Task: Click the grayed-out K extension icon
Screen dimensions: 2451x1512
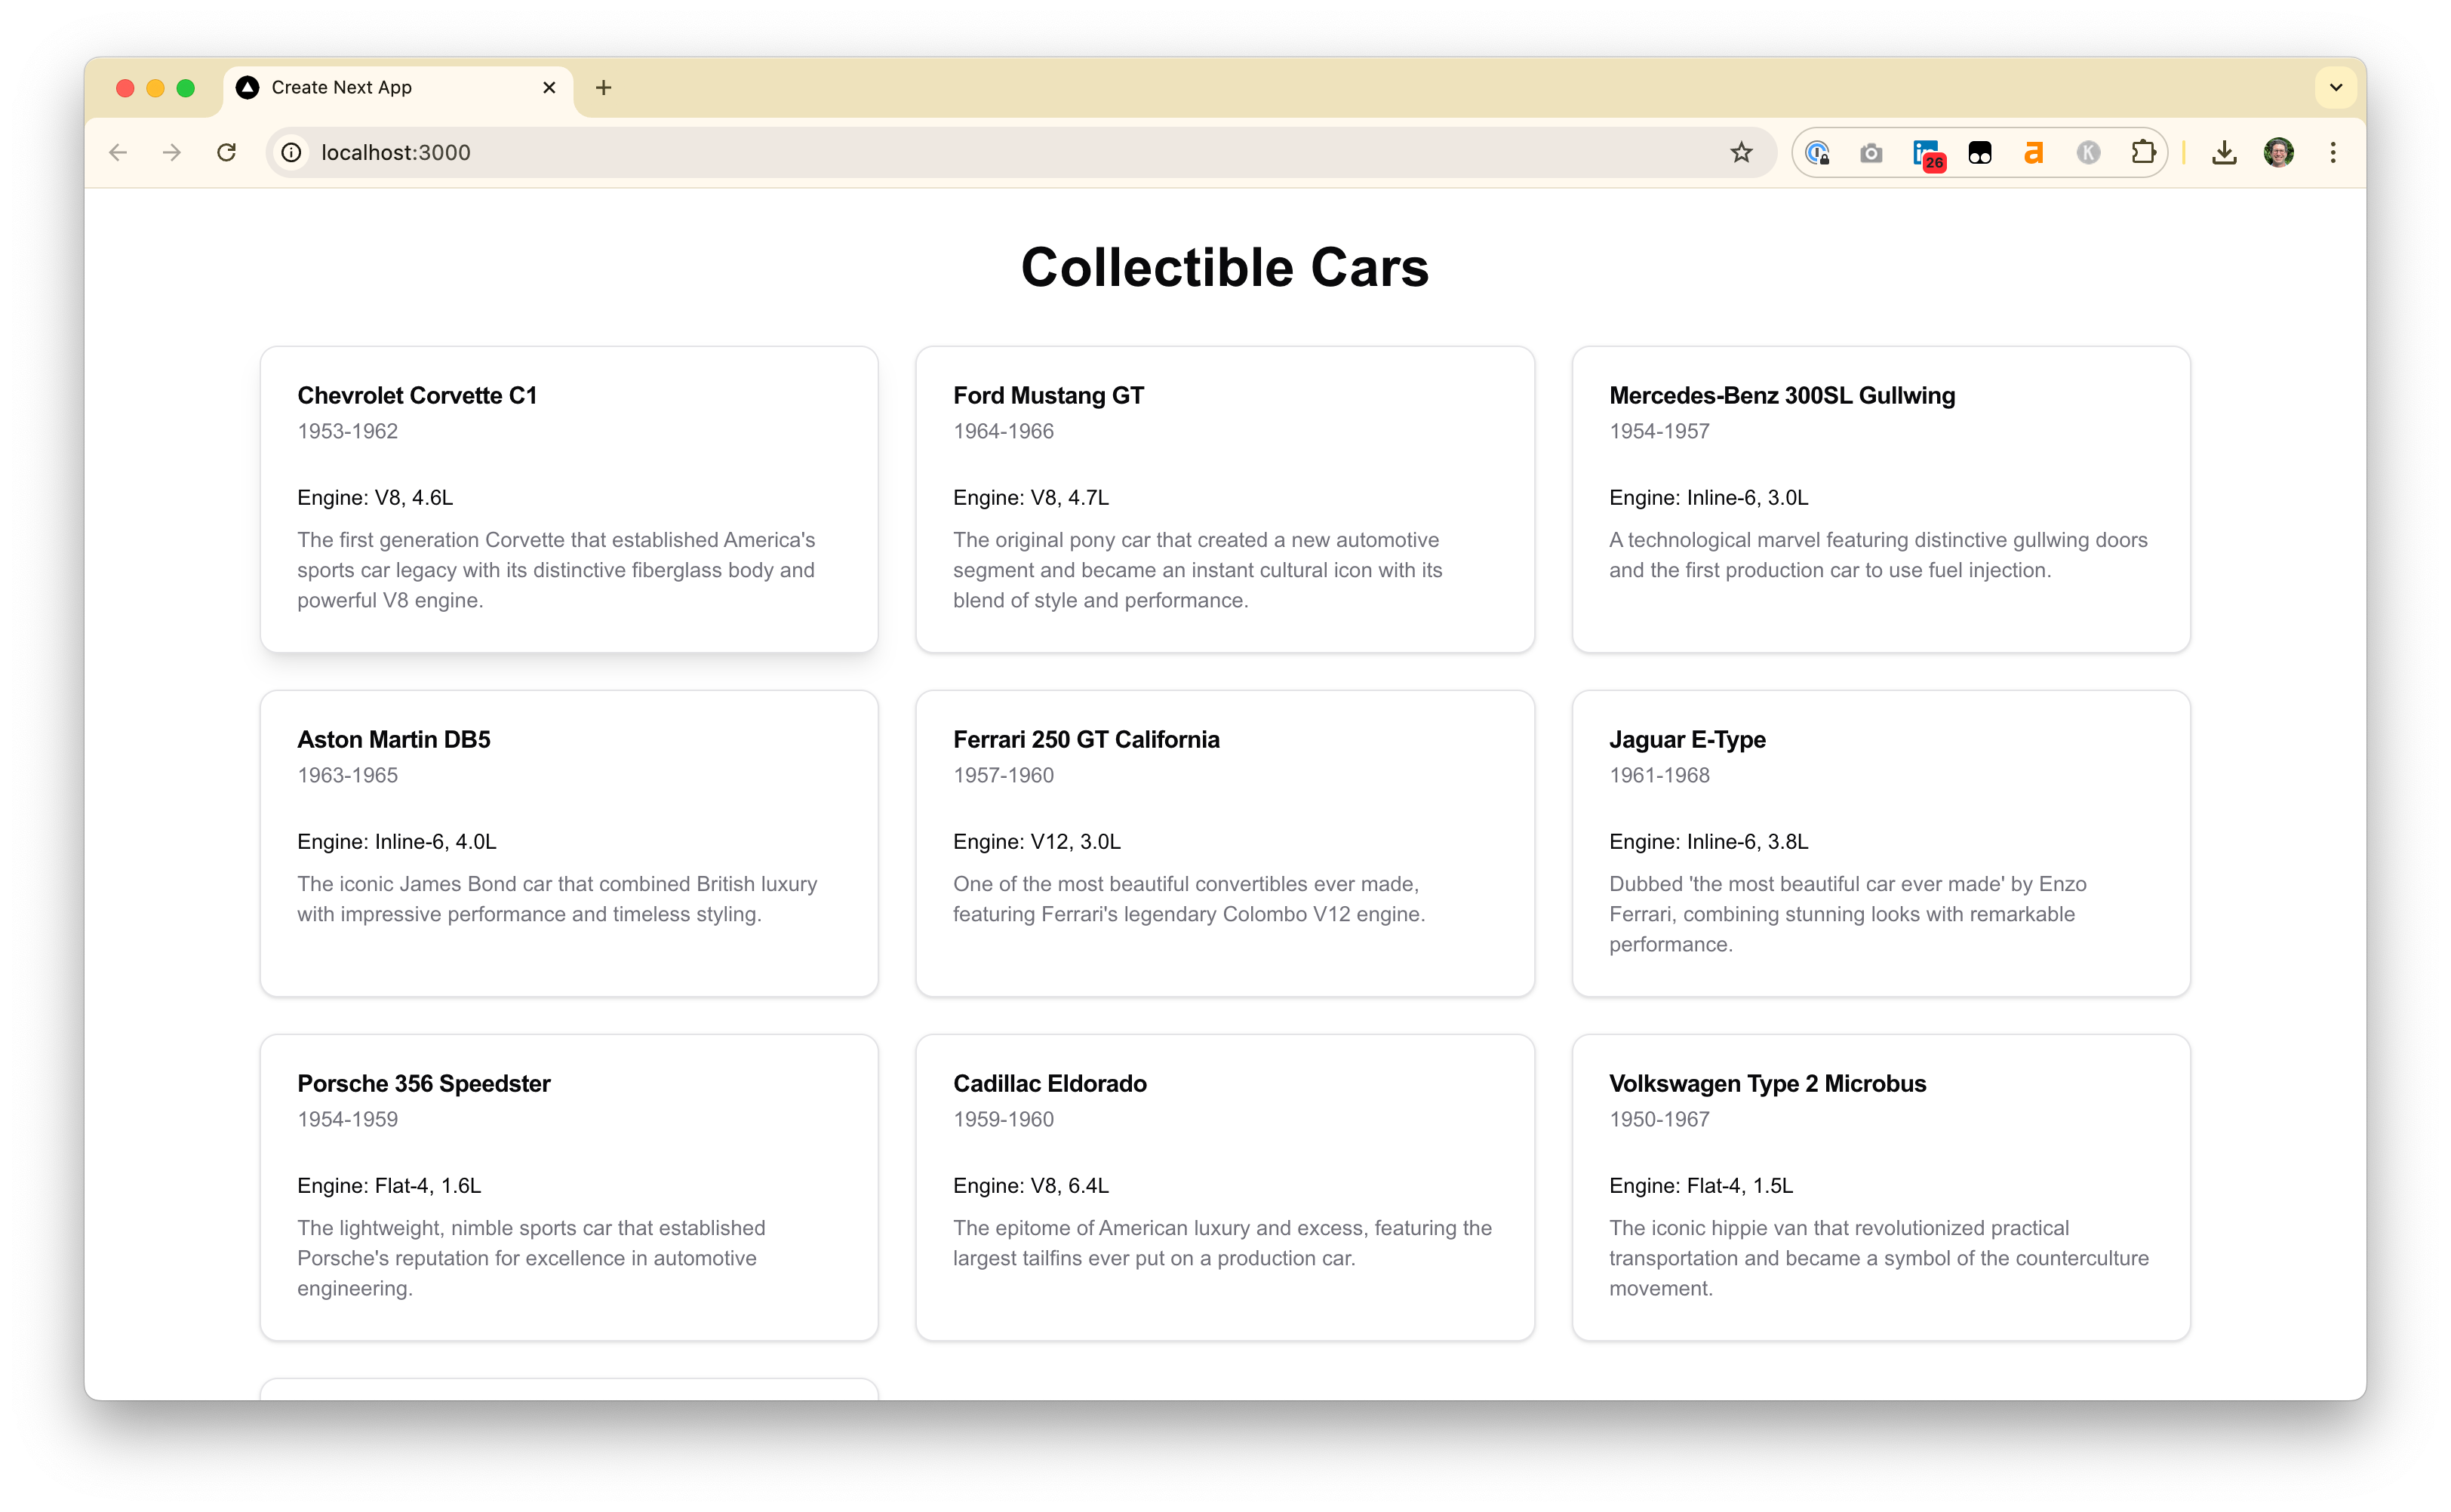Action: point(2088,152)
